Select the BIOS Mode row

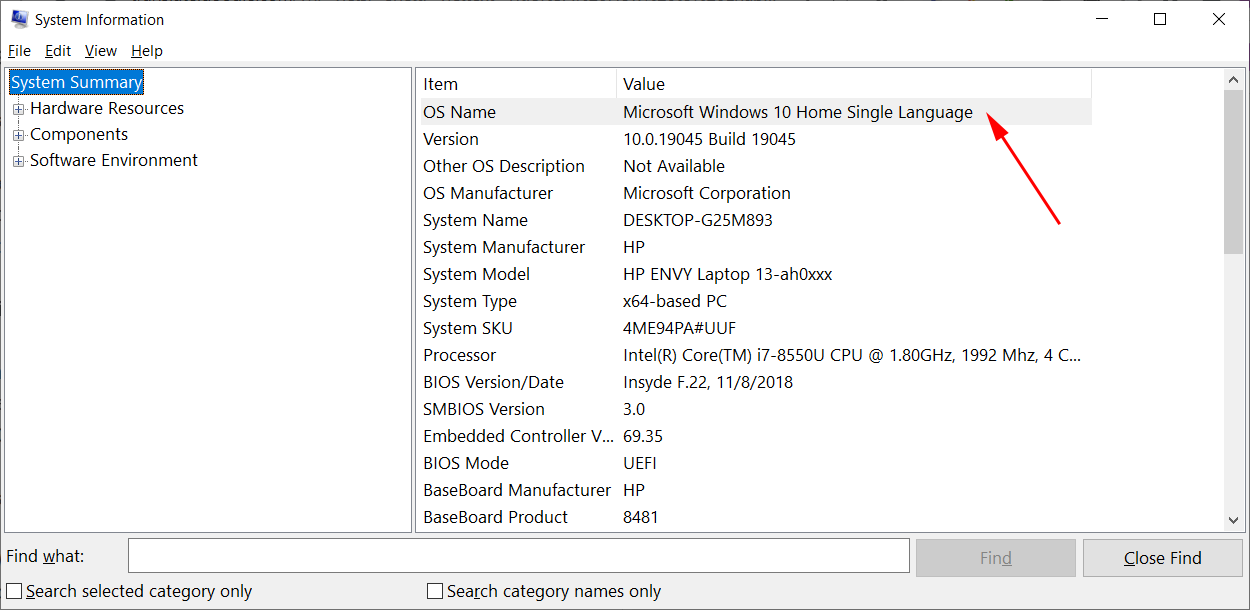tap(755, 463)
